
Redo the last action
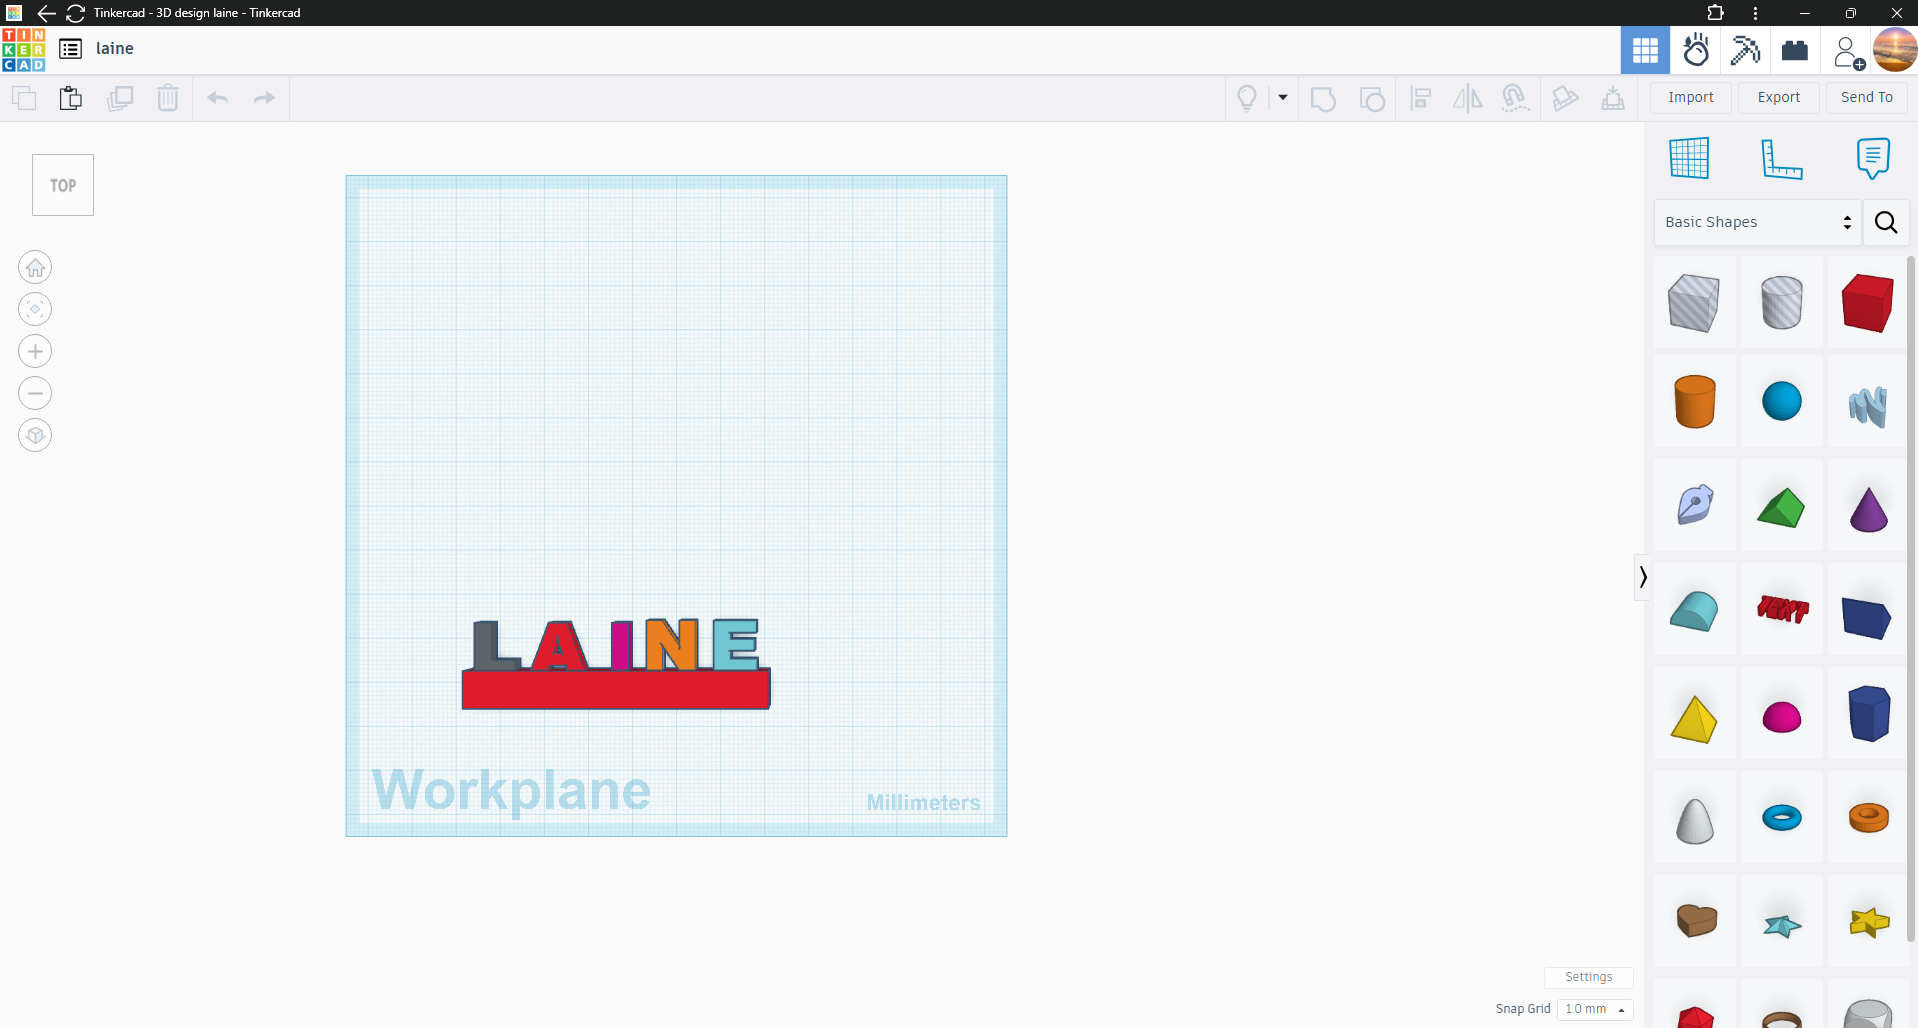(x=264, y=98)
